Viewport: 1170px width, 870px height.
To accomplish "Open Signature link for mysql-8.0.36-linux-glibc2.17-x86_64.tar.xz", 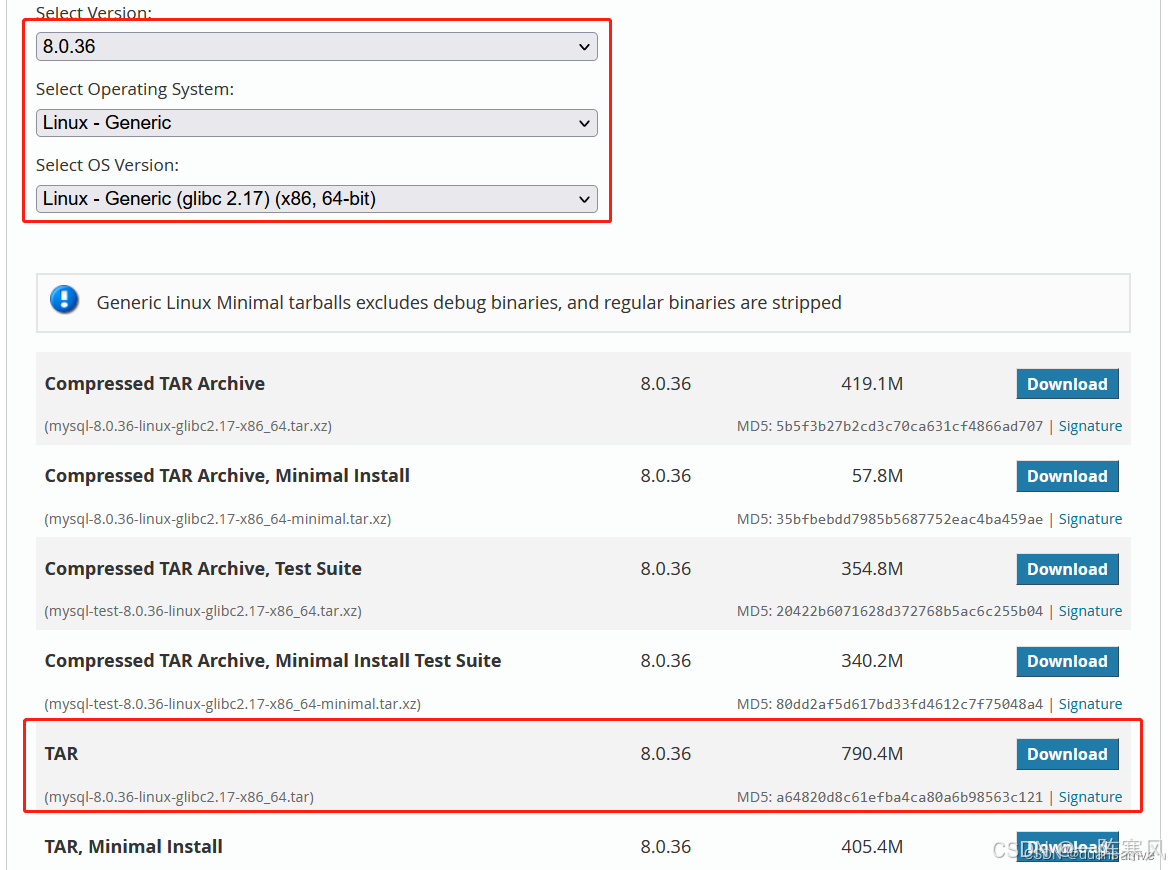I will coord(1090,426).
